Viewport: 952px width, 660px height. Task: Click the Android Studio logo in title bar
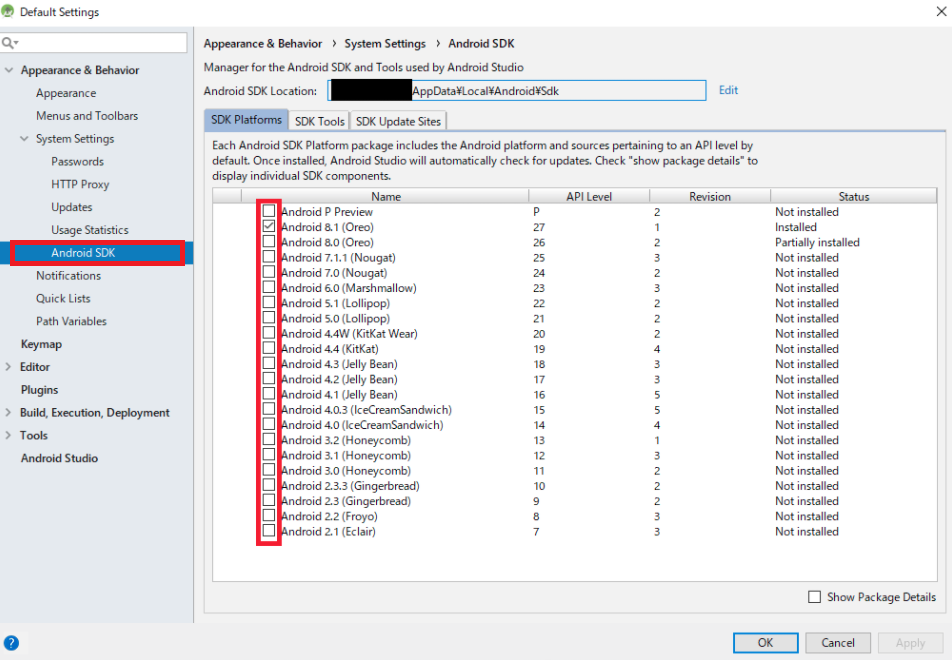click(x=7, y=11)
